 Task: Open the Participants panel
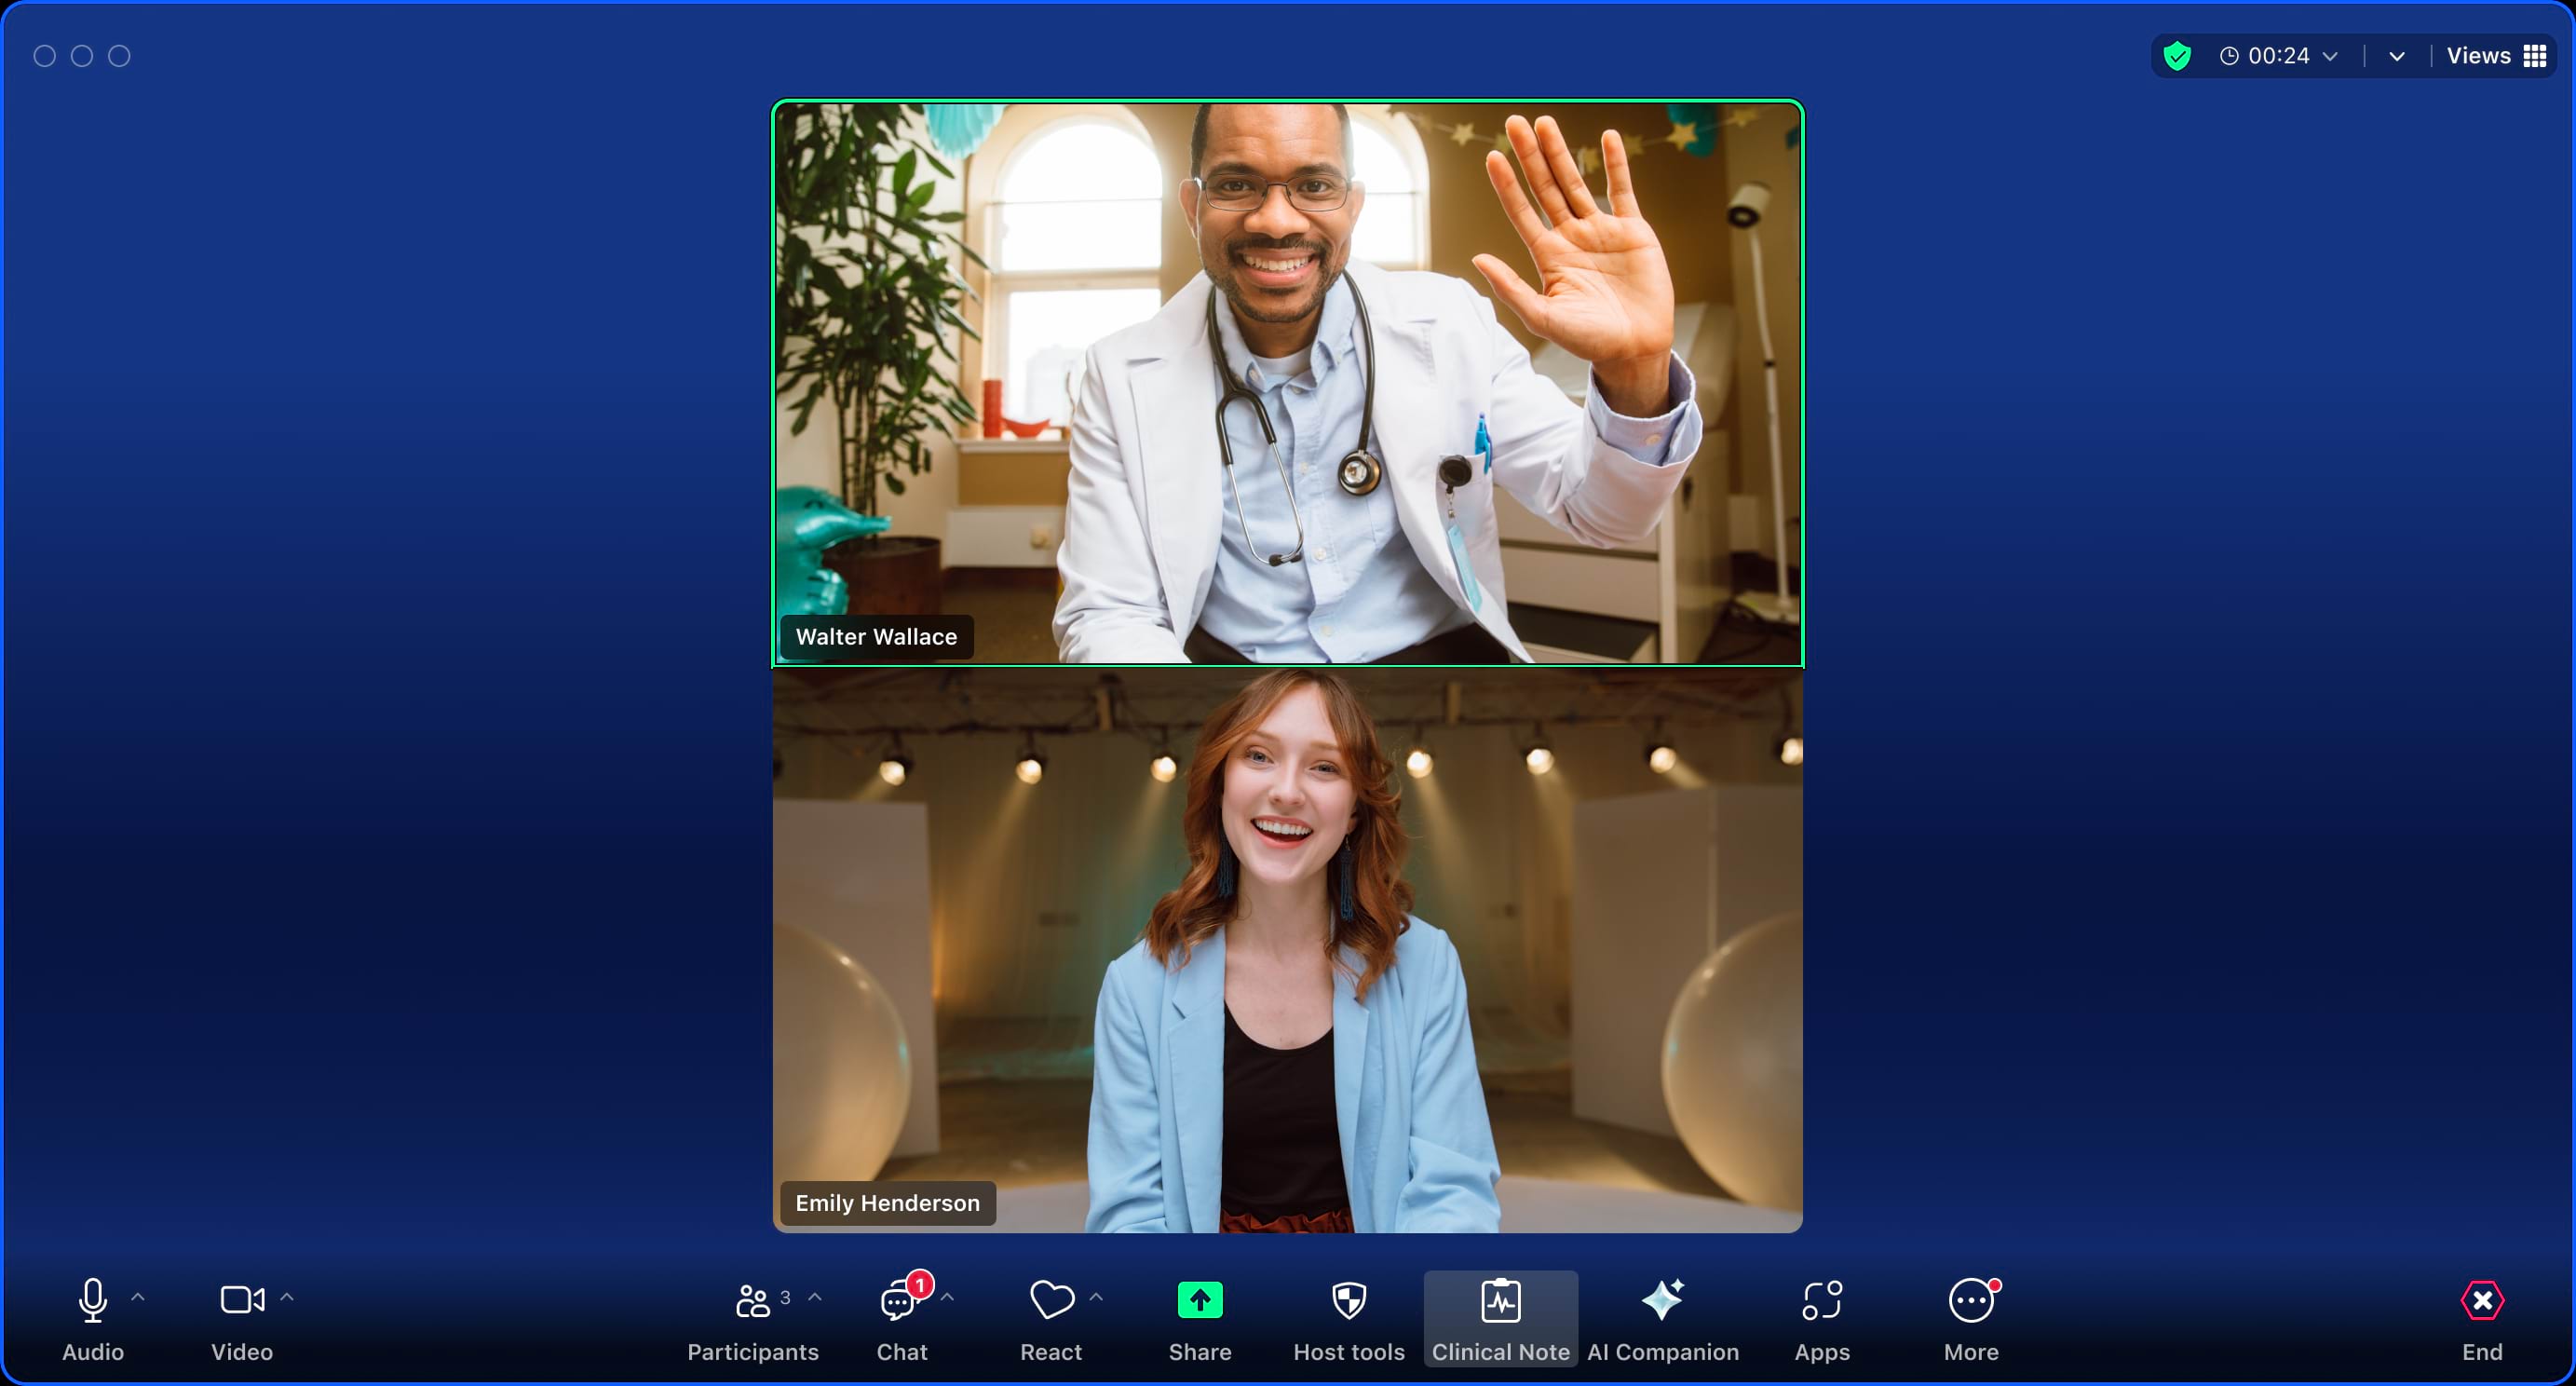tap(753, 1300)
